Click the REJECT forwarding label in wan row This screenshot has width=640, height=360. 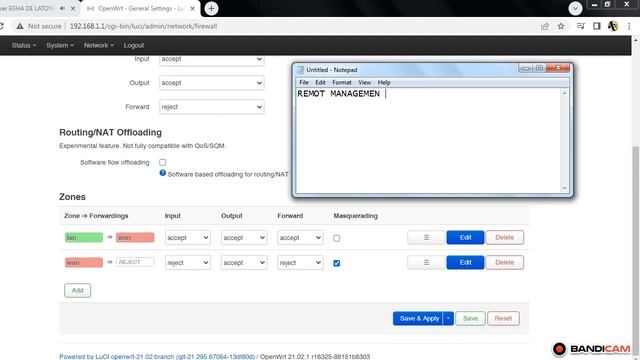(x=135, y=262)
